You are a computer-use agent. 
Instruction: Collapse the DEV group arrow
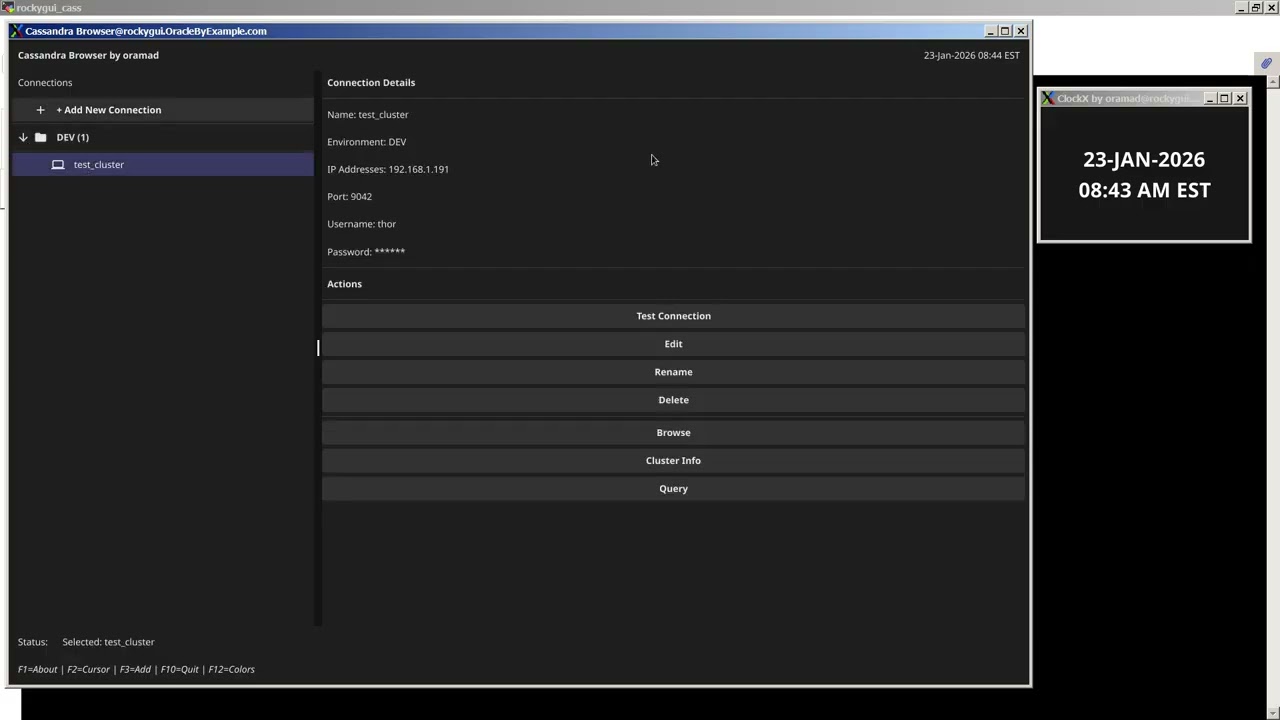(x=23, y=137)
